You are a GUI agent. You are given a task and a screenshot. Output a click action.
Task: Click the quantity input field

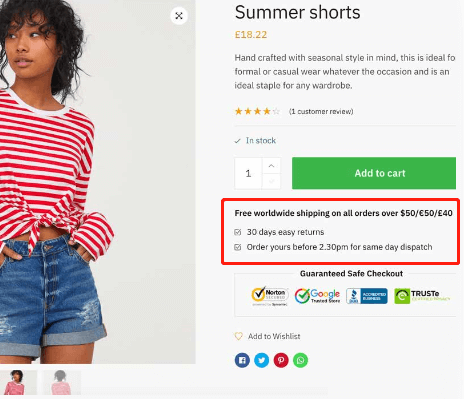[x=248, y=173]
